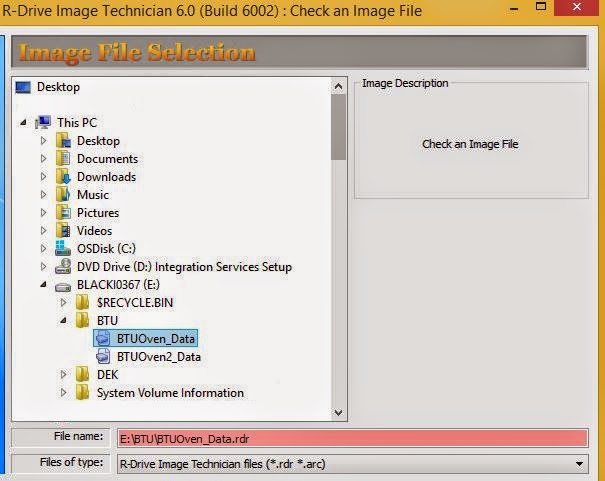This screenshot has width=605, height=481.
Task: Select the 'Pictures' tree row text
Action: click(98, 213)
